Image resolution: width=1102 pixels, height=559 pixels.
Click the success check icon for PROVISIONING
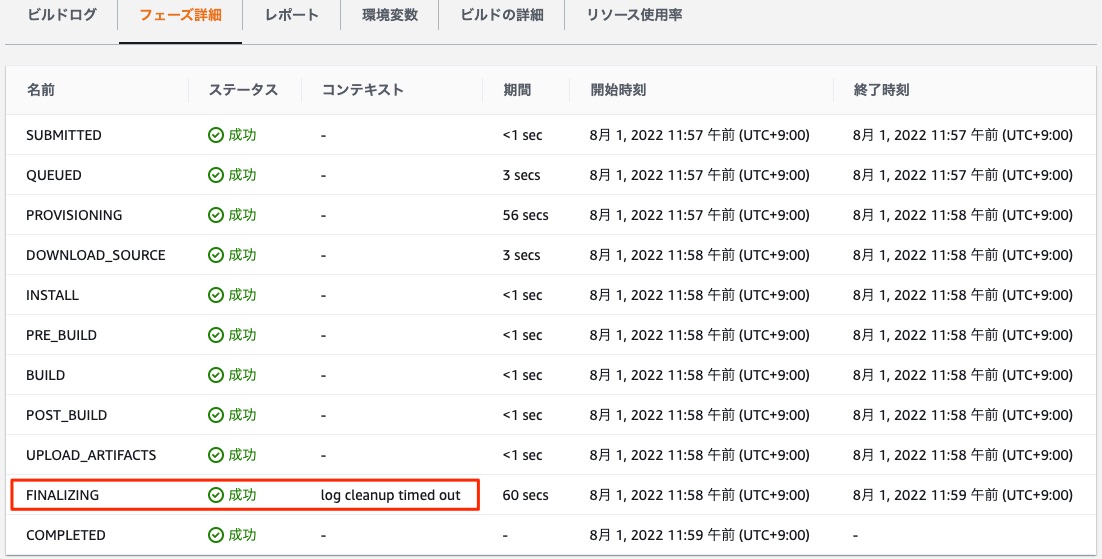(216, 215)
